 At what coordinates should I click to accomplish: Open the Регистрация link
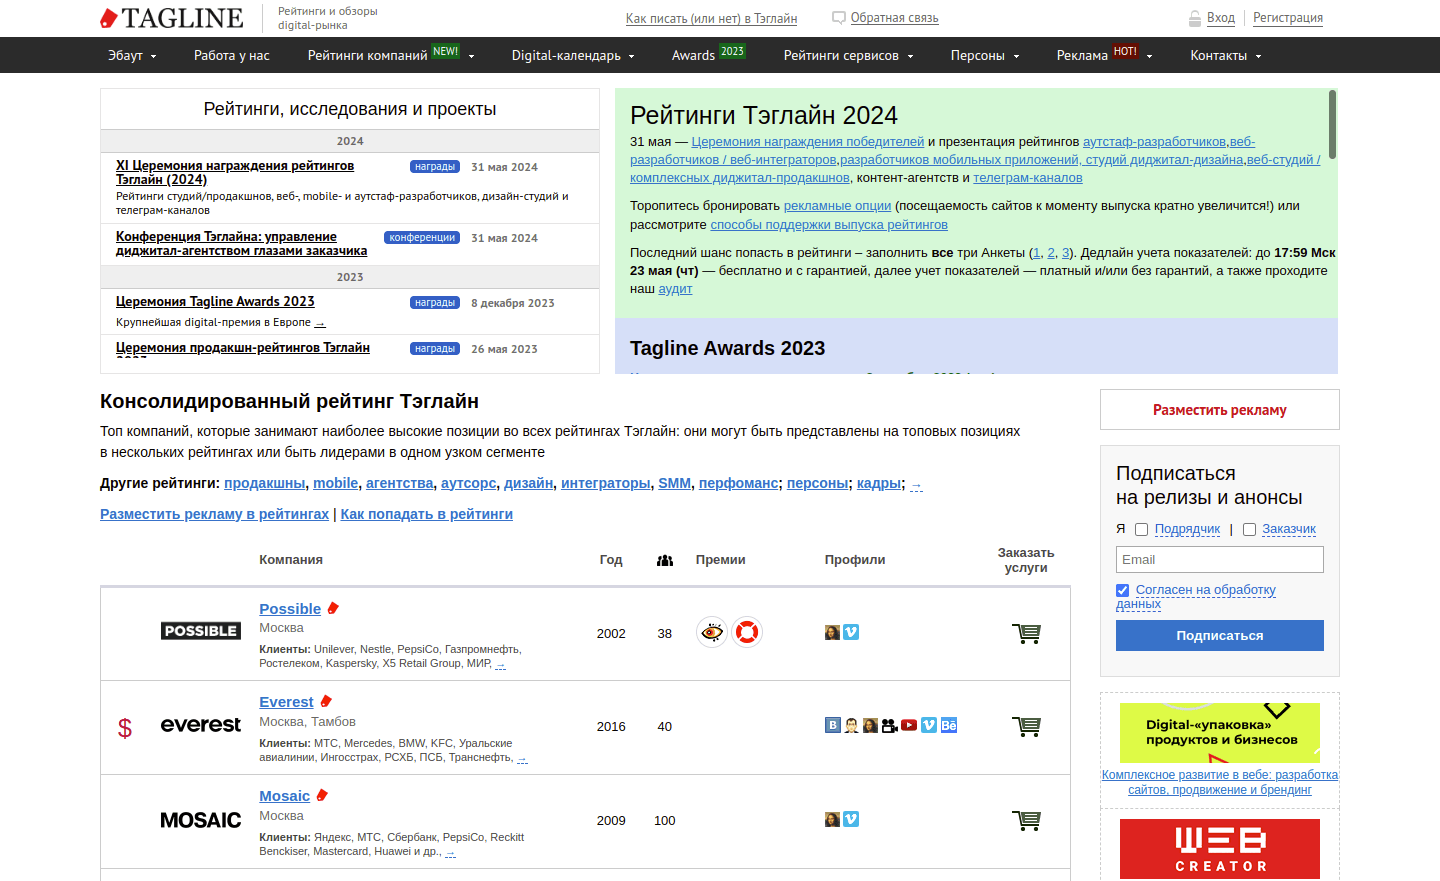click(x=1288, y=18)
